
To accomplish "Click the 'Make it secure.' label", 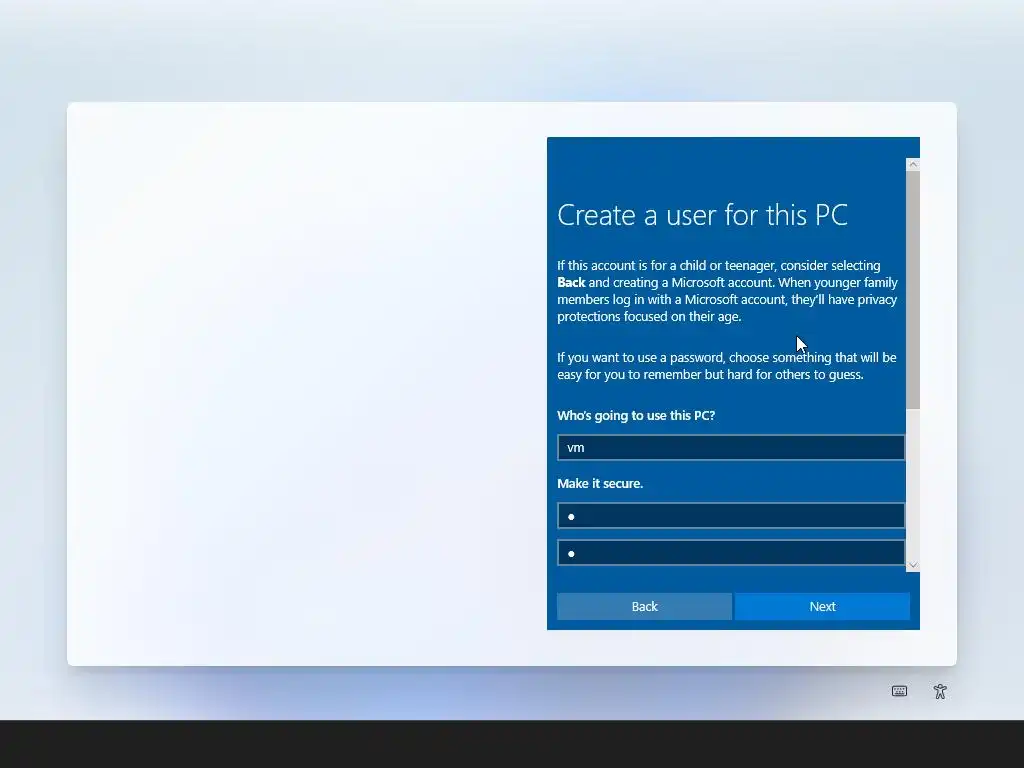I will pos(600,483).
